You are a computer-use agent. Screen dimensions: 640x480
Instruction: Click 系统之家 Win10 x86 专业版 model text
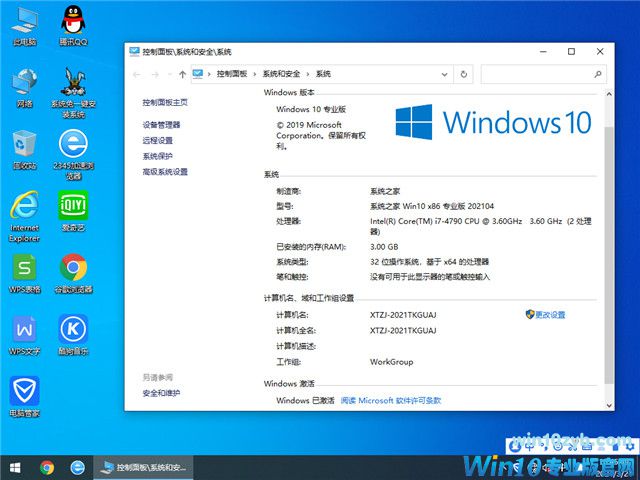(432, 207)
